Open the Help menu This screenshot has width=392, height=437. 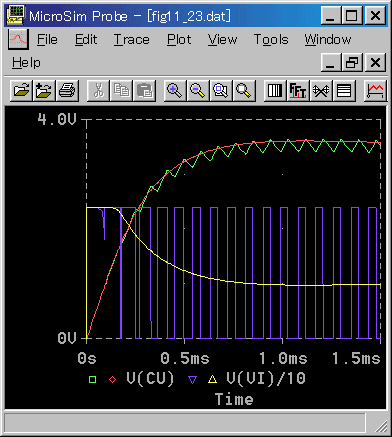26,62
